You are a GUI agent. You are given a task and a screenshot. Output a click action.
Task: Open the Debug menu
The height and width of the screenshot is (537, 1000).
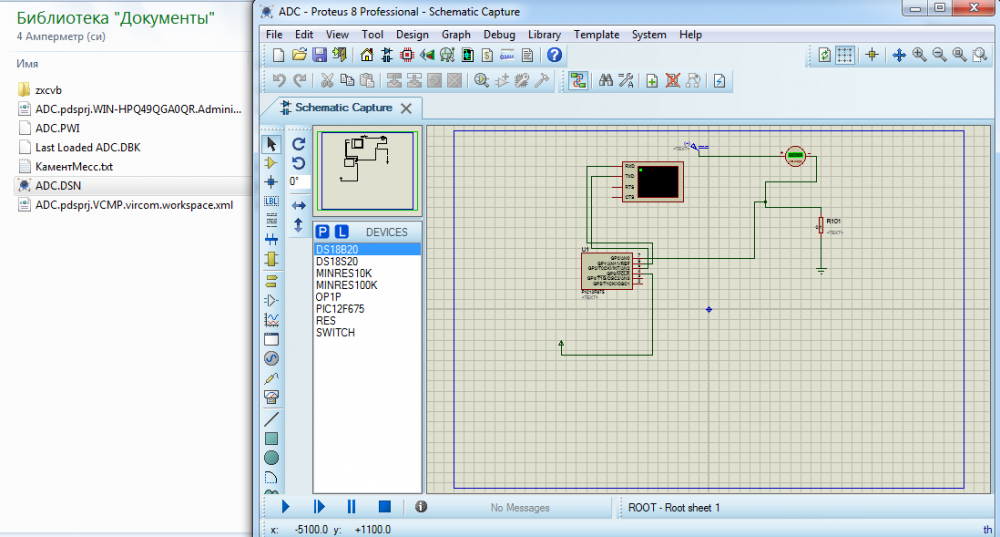[499, 34]
